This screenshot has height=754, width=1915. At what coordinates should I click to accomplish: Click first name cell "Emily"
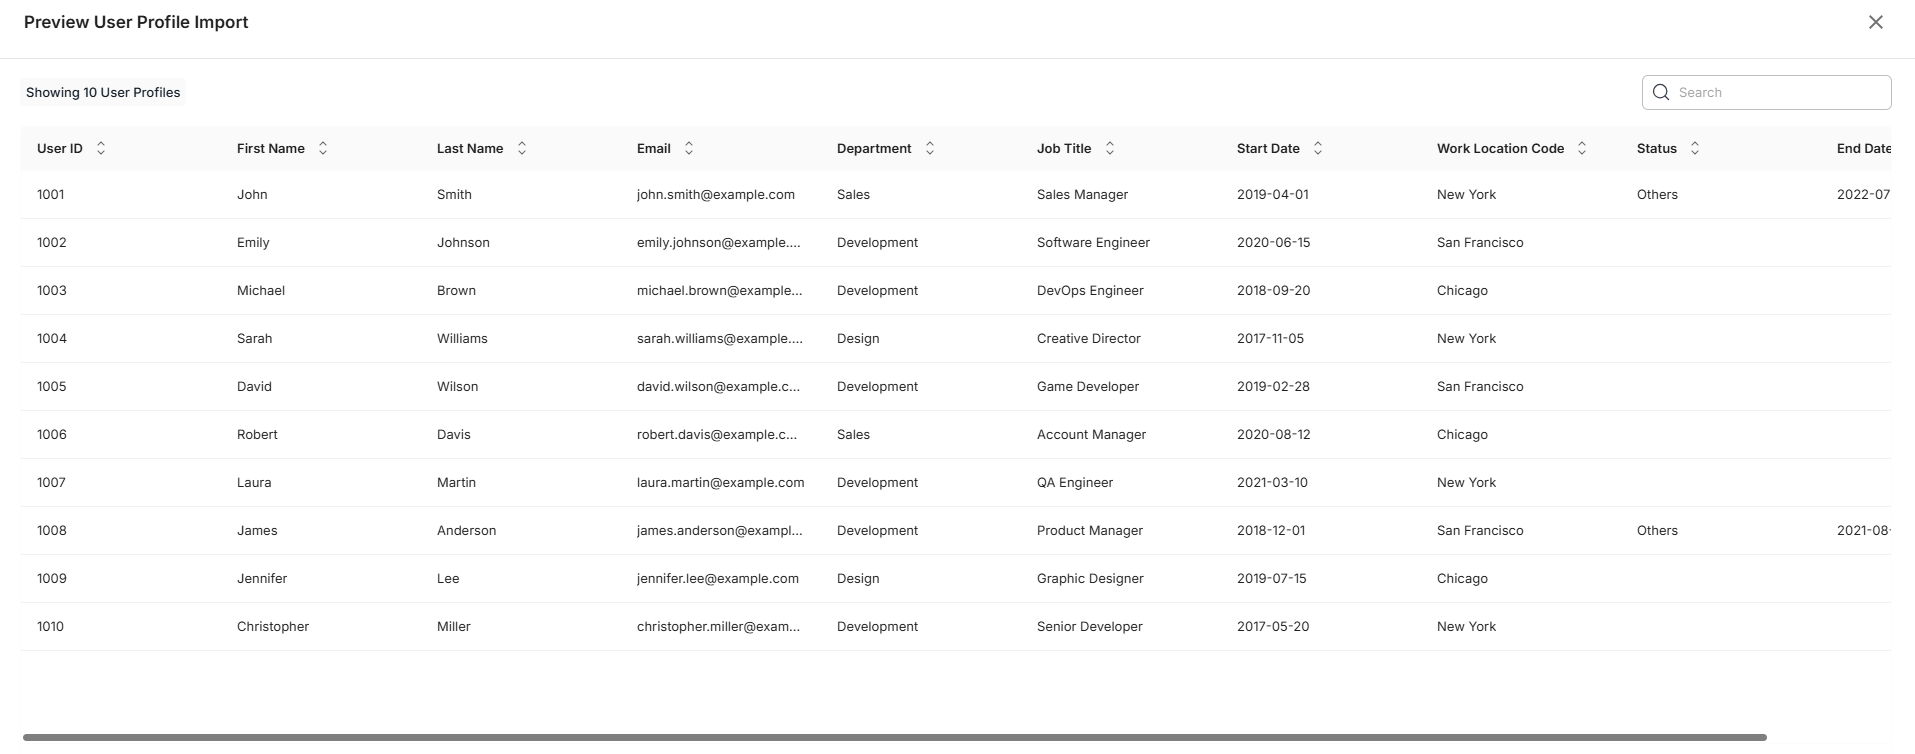(253, 242)
